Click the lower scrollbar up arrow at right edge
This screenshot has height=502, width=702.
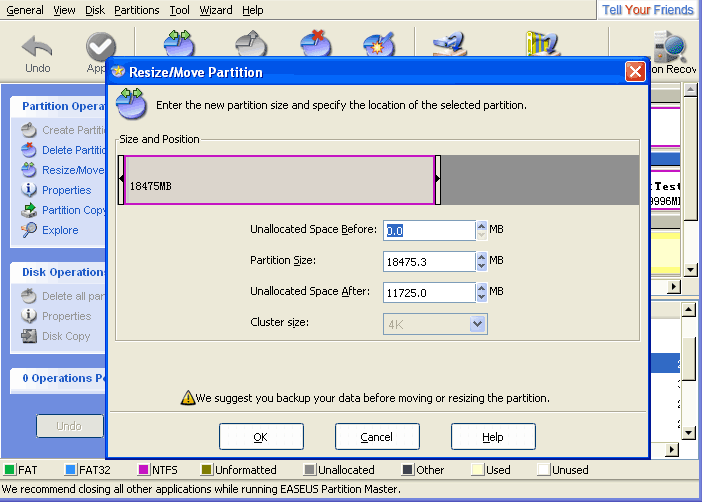(689, 309)
